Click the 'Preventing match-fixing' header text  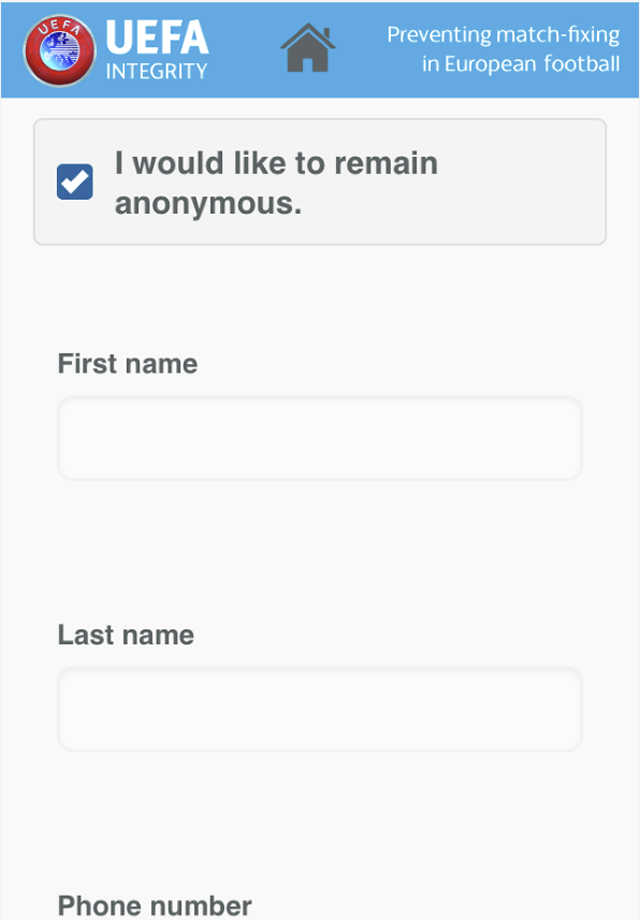pyautogui.click(x=503, y=35)
